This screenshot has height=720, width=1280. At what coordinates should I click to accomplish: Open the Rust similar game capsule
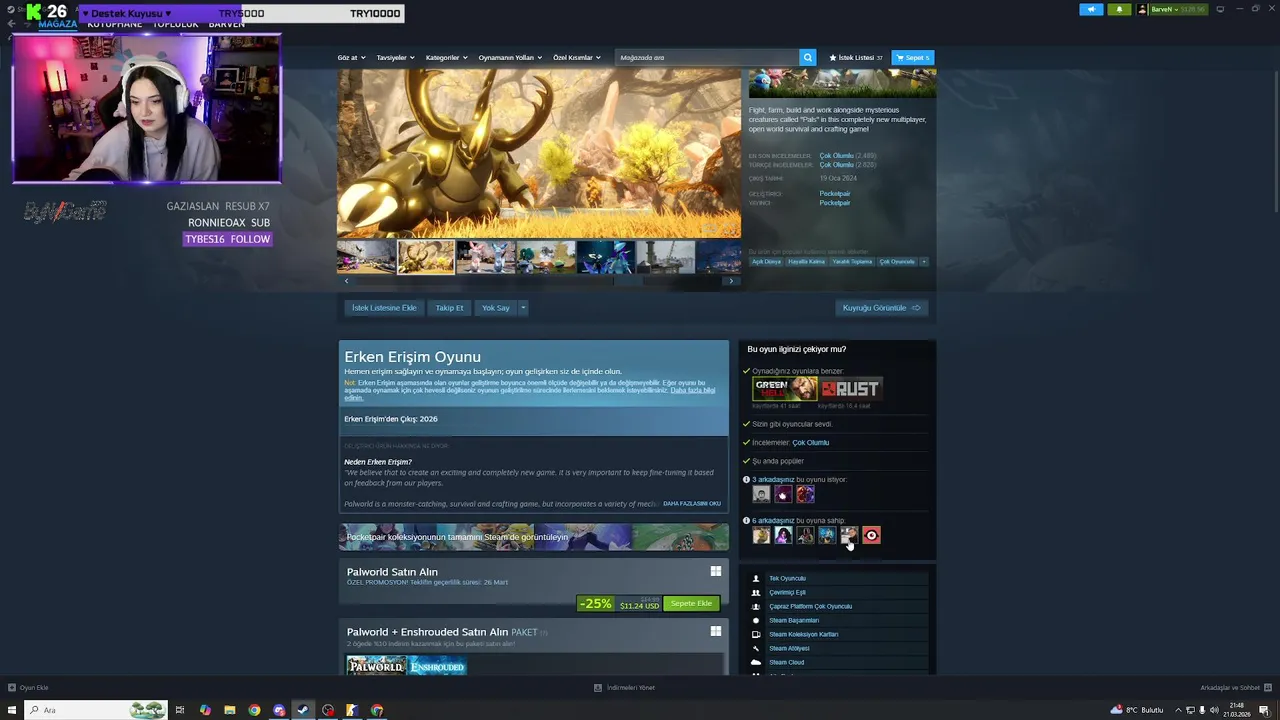point(850,389)
